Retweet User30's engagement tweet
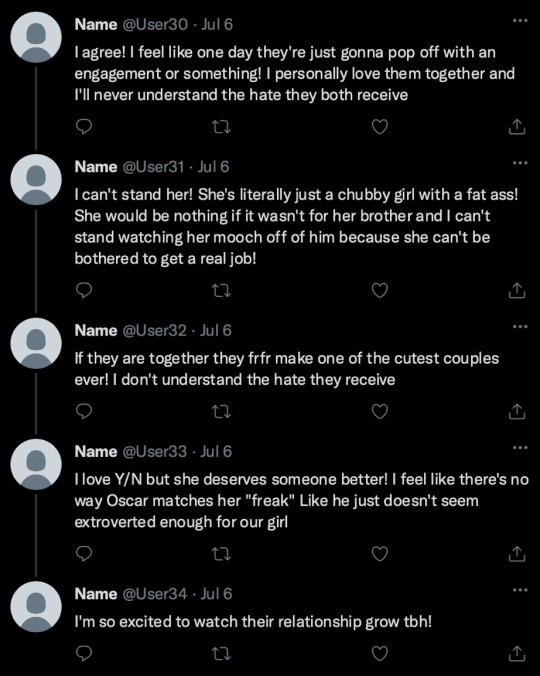This screenshot has height=676, width=540. point(222,127)
